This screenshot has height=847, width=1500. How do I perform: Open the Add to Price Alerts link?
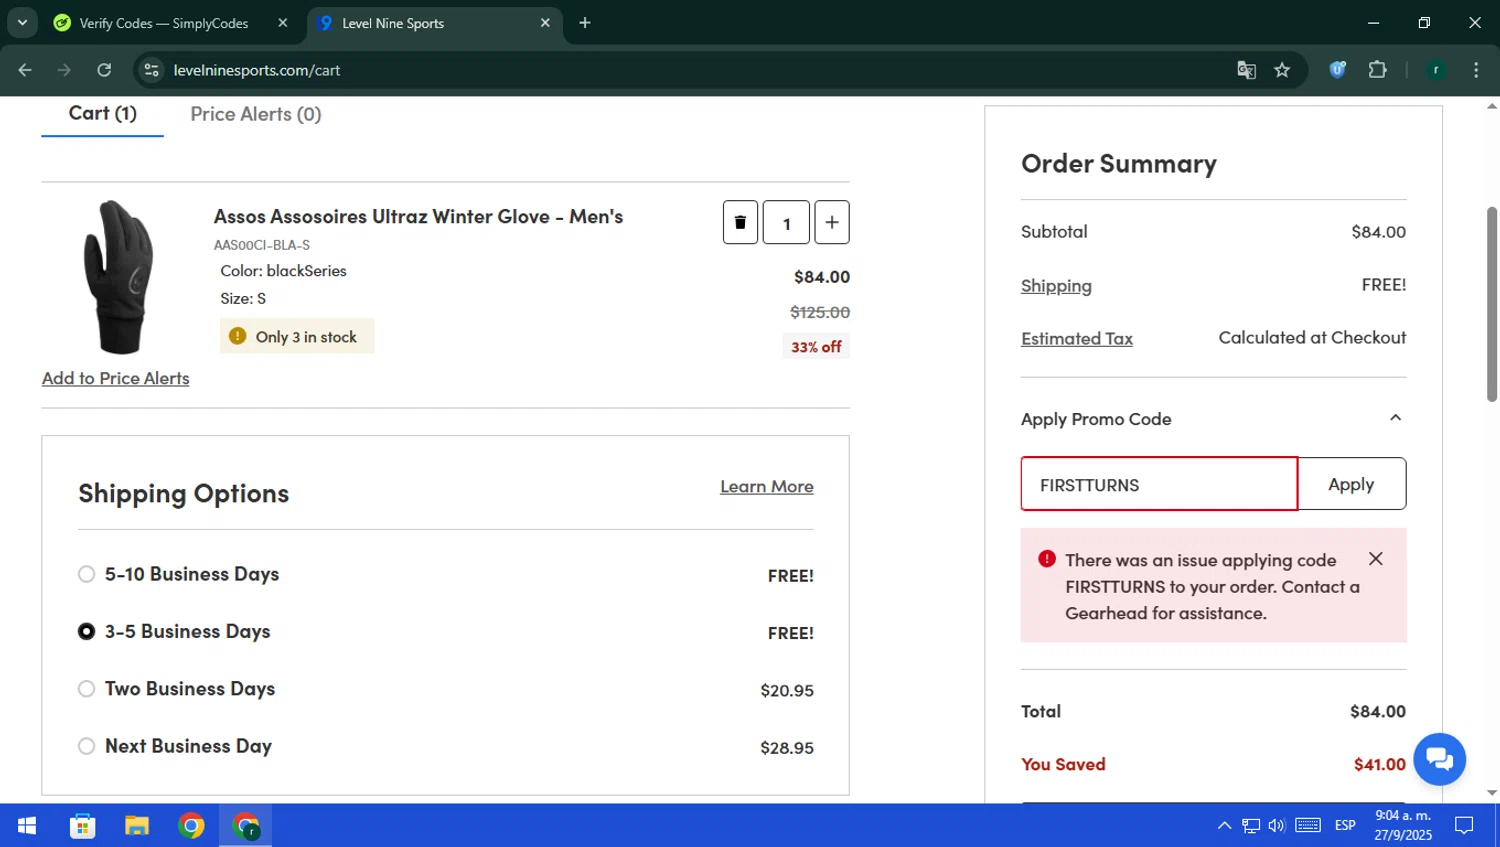pyautogui.click(x=116, y=378)
